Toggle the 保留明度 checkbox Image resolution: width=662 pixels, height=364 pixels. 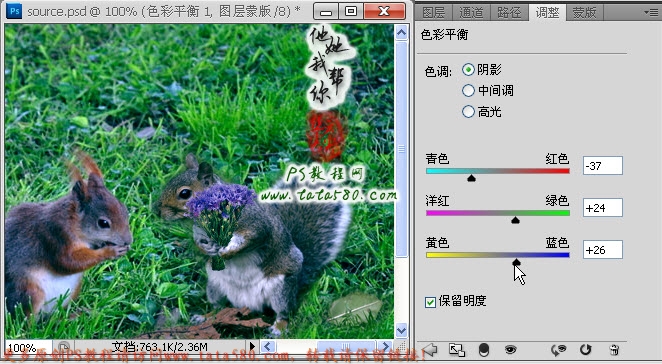tap(430, 302)
